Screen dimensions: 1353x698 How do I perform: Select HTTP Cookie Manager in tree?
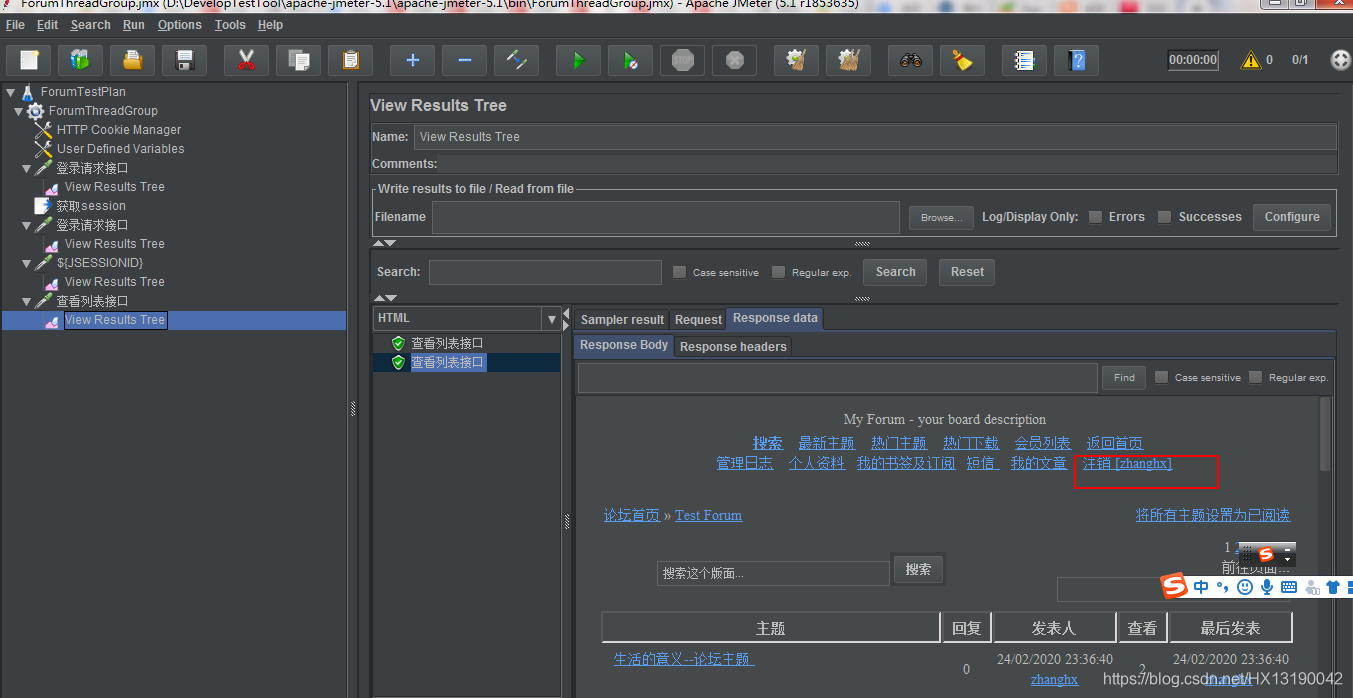click(119, 130)
